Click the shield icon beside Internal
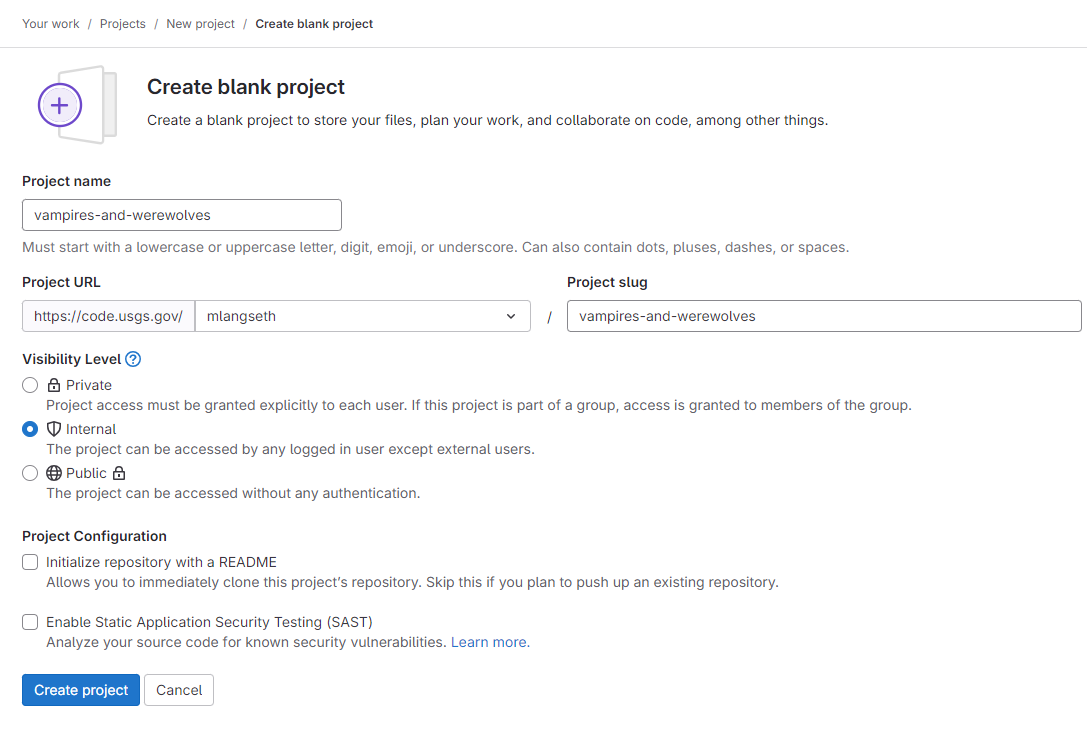Image resolution: width=1087 pixels, height=736 pixels. point(53,429)
